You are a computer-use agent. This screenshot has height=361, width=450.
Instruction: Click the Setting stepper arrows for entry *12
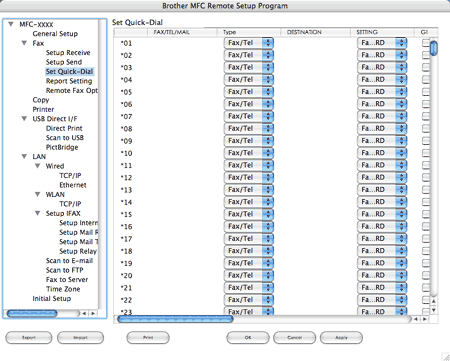[x=401, y=177]
